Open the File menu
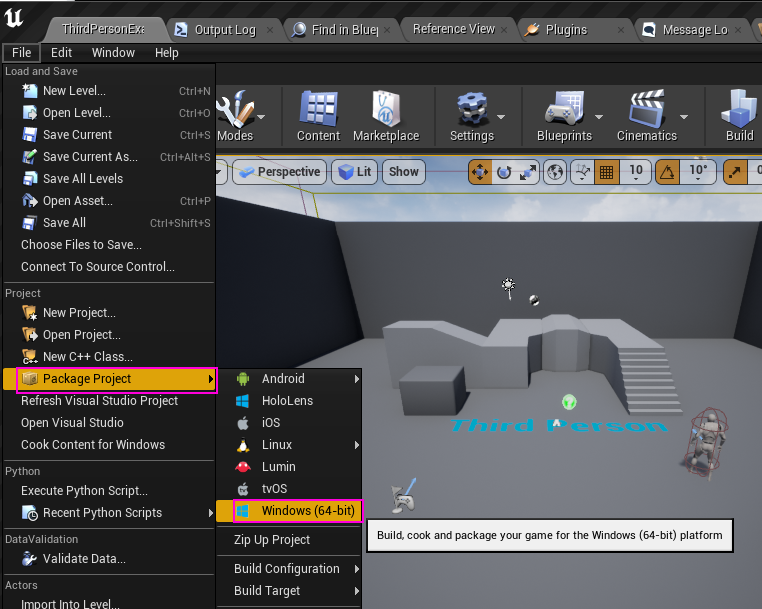Viewport: 762px width, 609px height. pos(21,52)
